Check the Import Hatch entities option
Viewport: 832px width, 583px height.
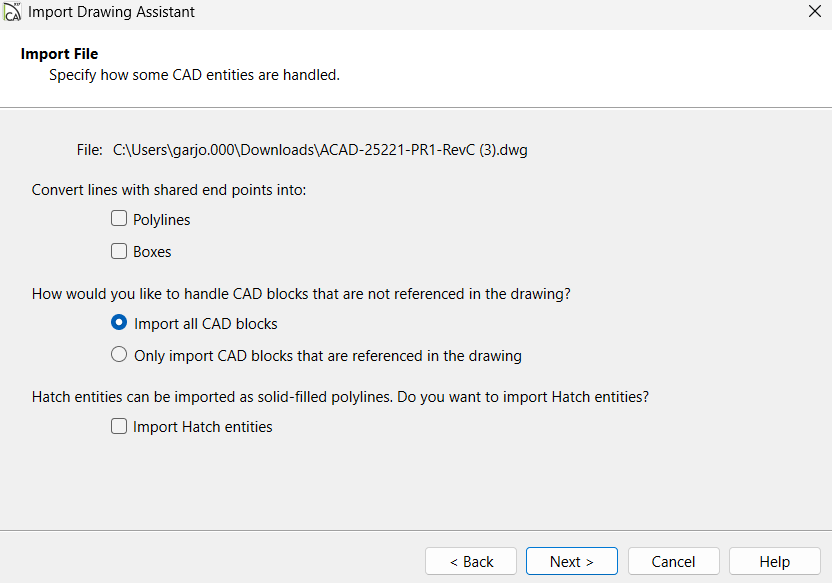coord(119,426)
